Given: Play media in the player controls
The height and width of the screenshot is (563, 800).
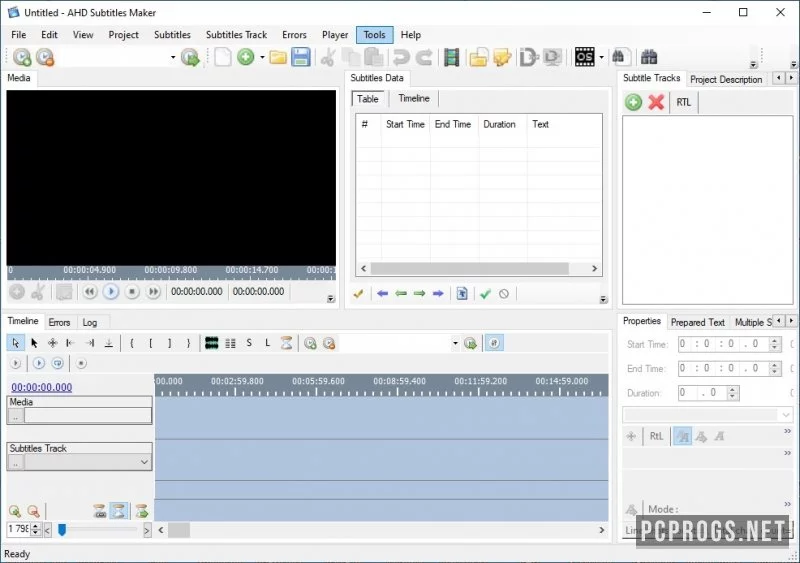Looking at the screenshot, I should pyautogui.click(x=111, y=292).
